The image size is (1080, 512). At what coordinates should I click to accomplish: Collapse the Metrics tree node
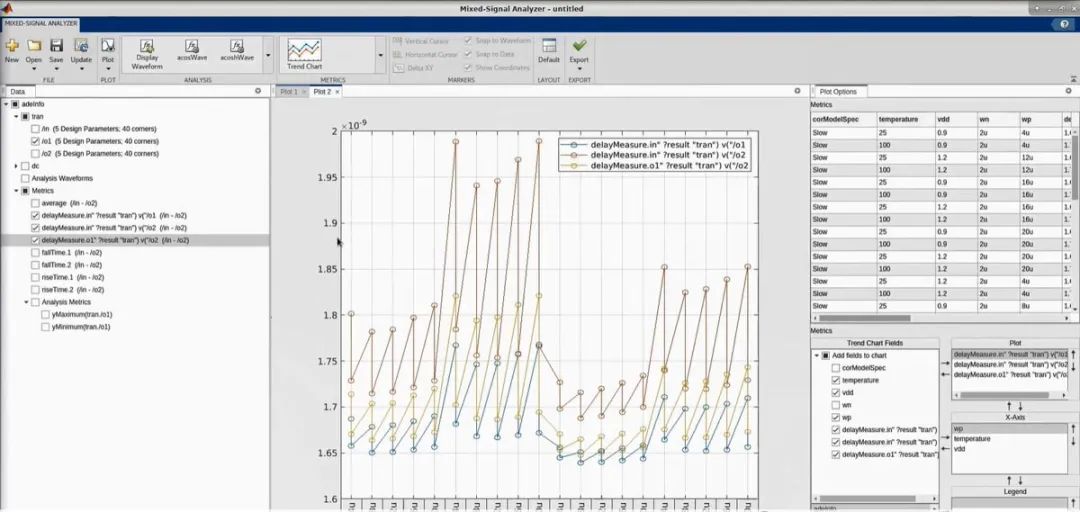click(x=16, y=191)
